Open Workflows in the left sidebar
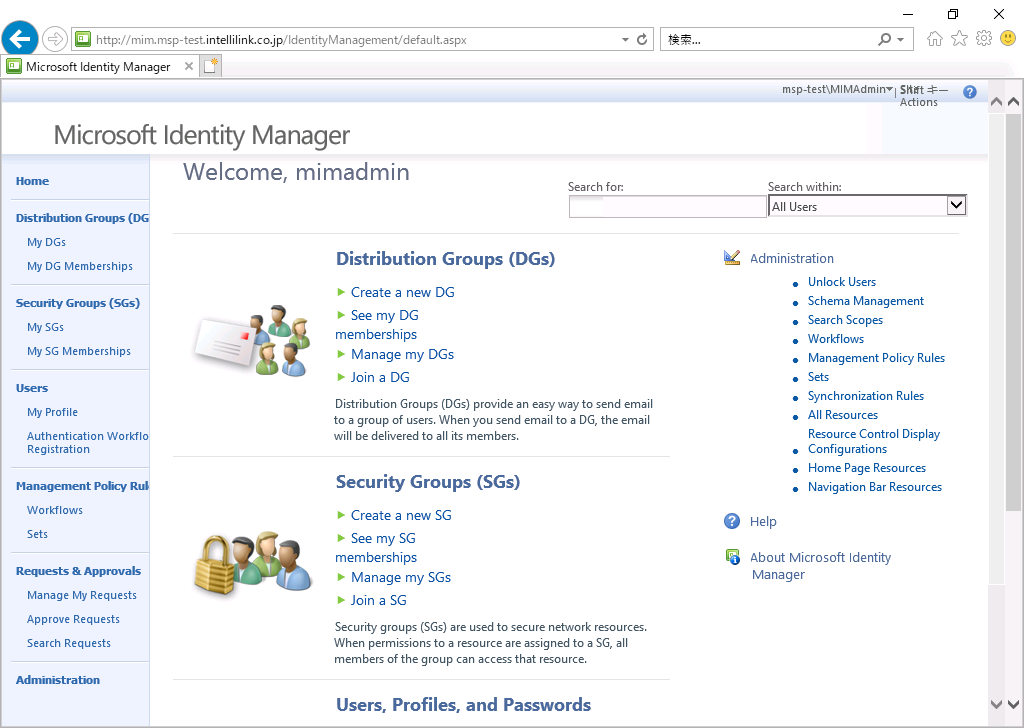Screen dimensions: 1024x728 point(55,510)
